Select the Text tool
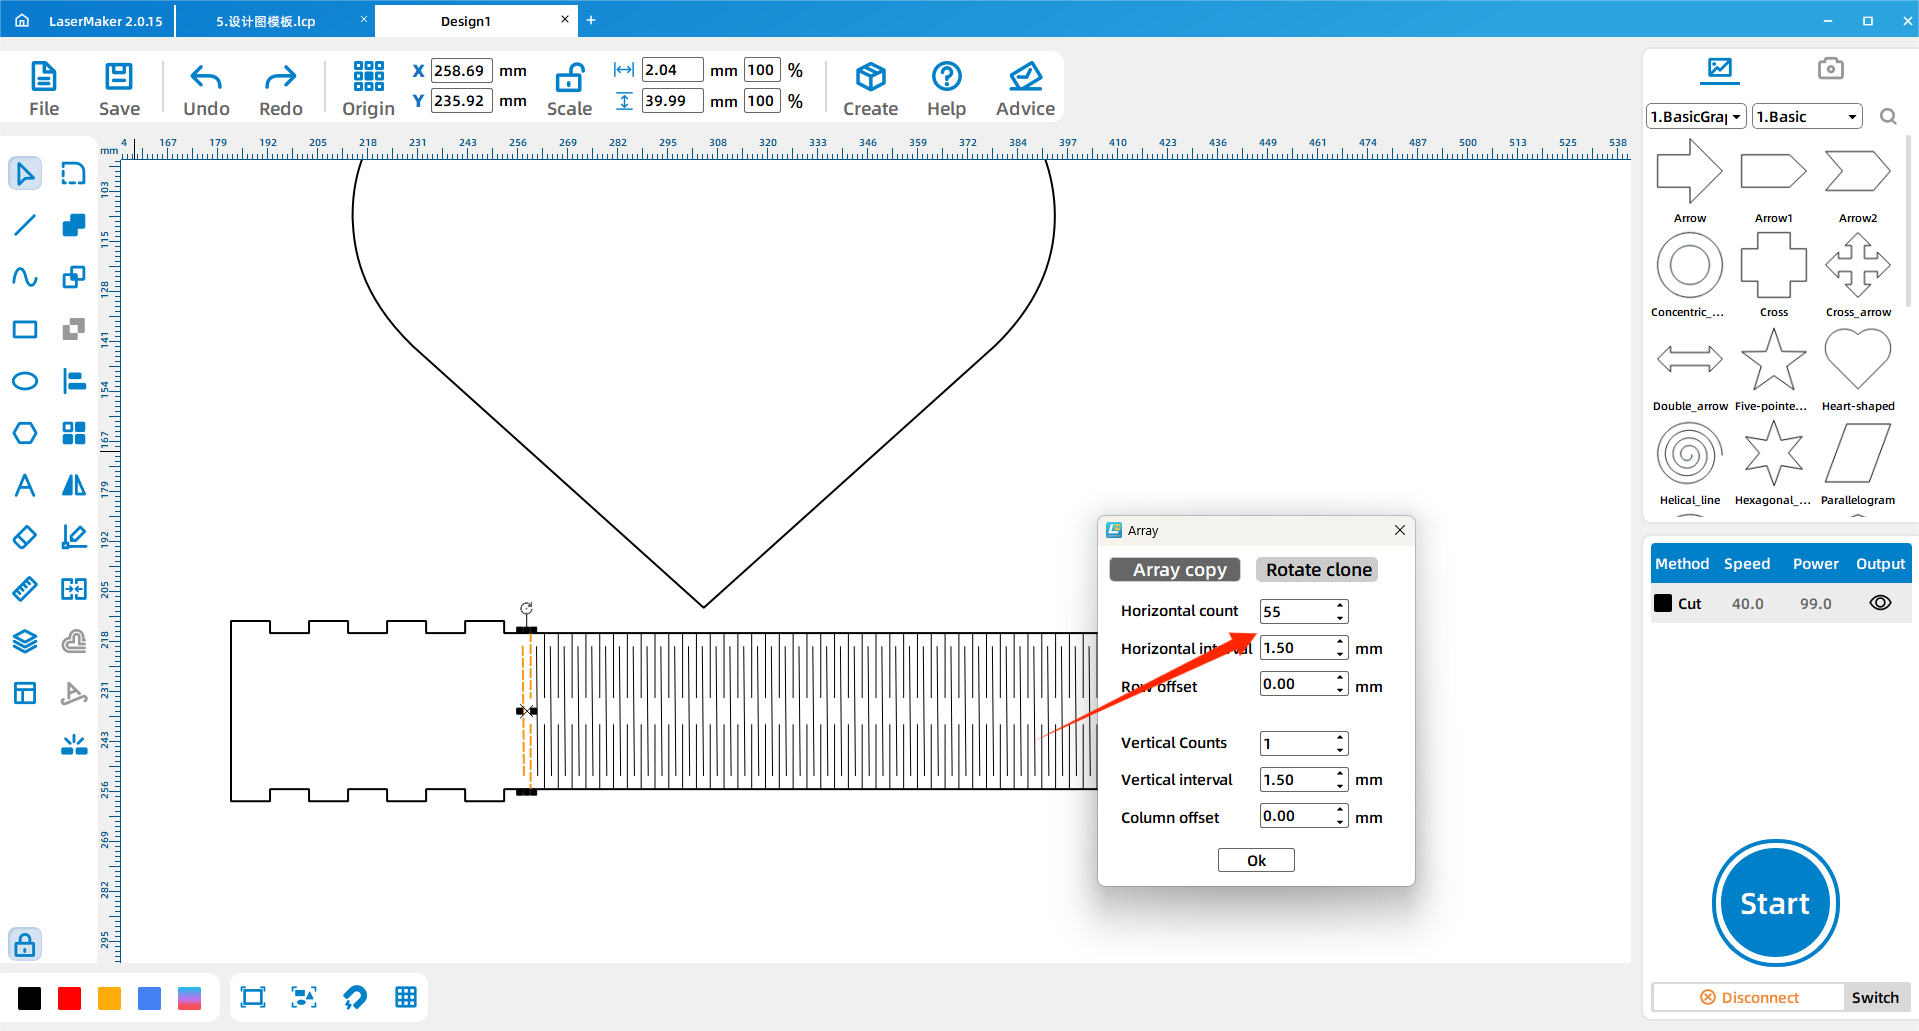 [x=25, y=485]
